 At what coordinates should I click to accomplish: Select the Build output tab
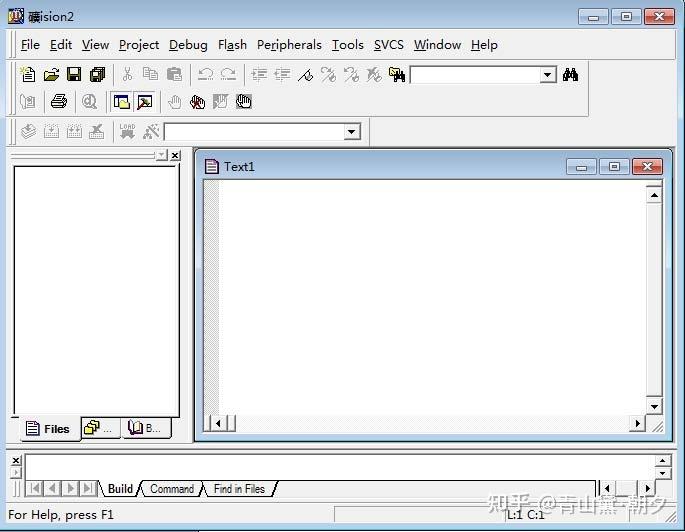coord(120,488)
